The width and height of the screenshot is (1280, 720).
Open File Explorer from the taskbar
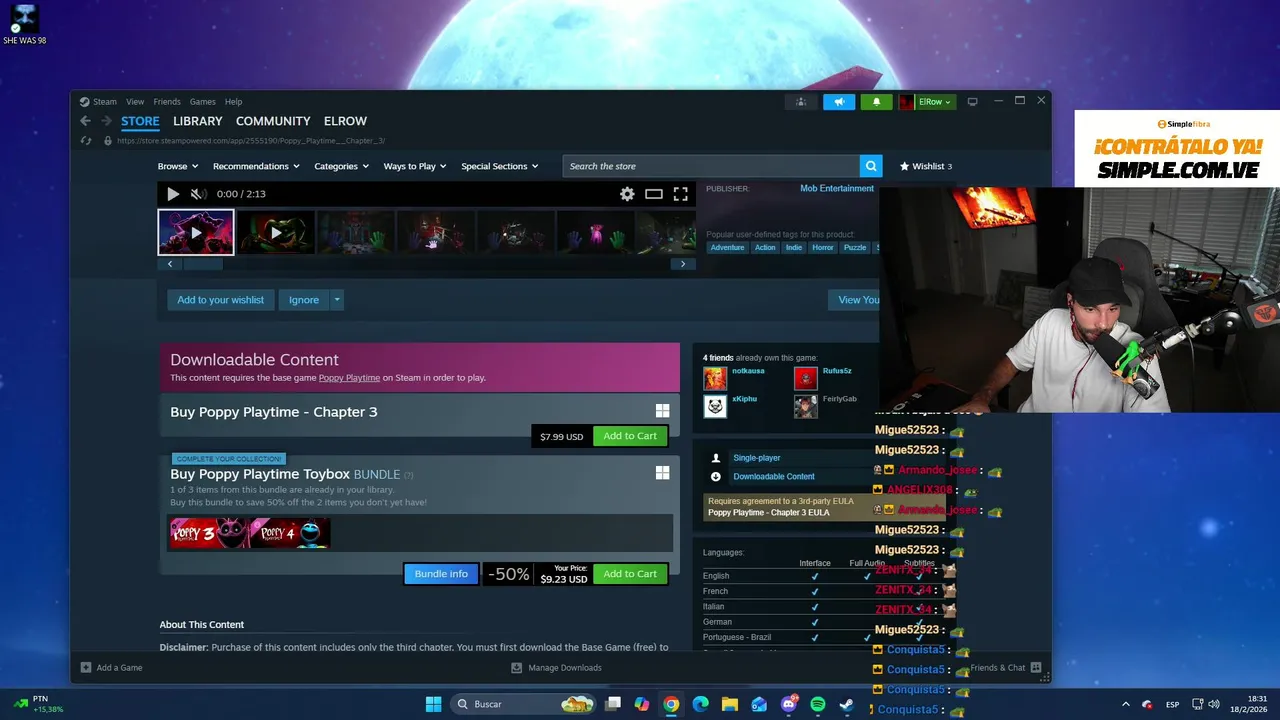click(x=730, y=704)
